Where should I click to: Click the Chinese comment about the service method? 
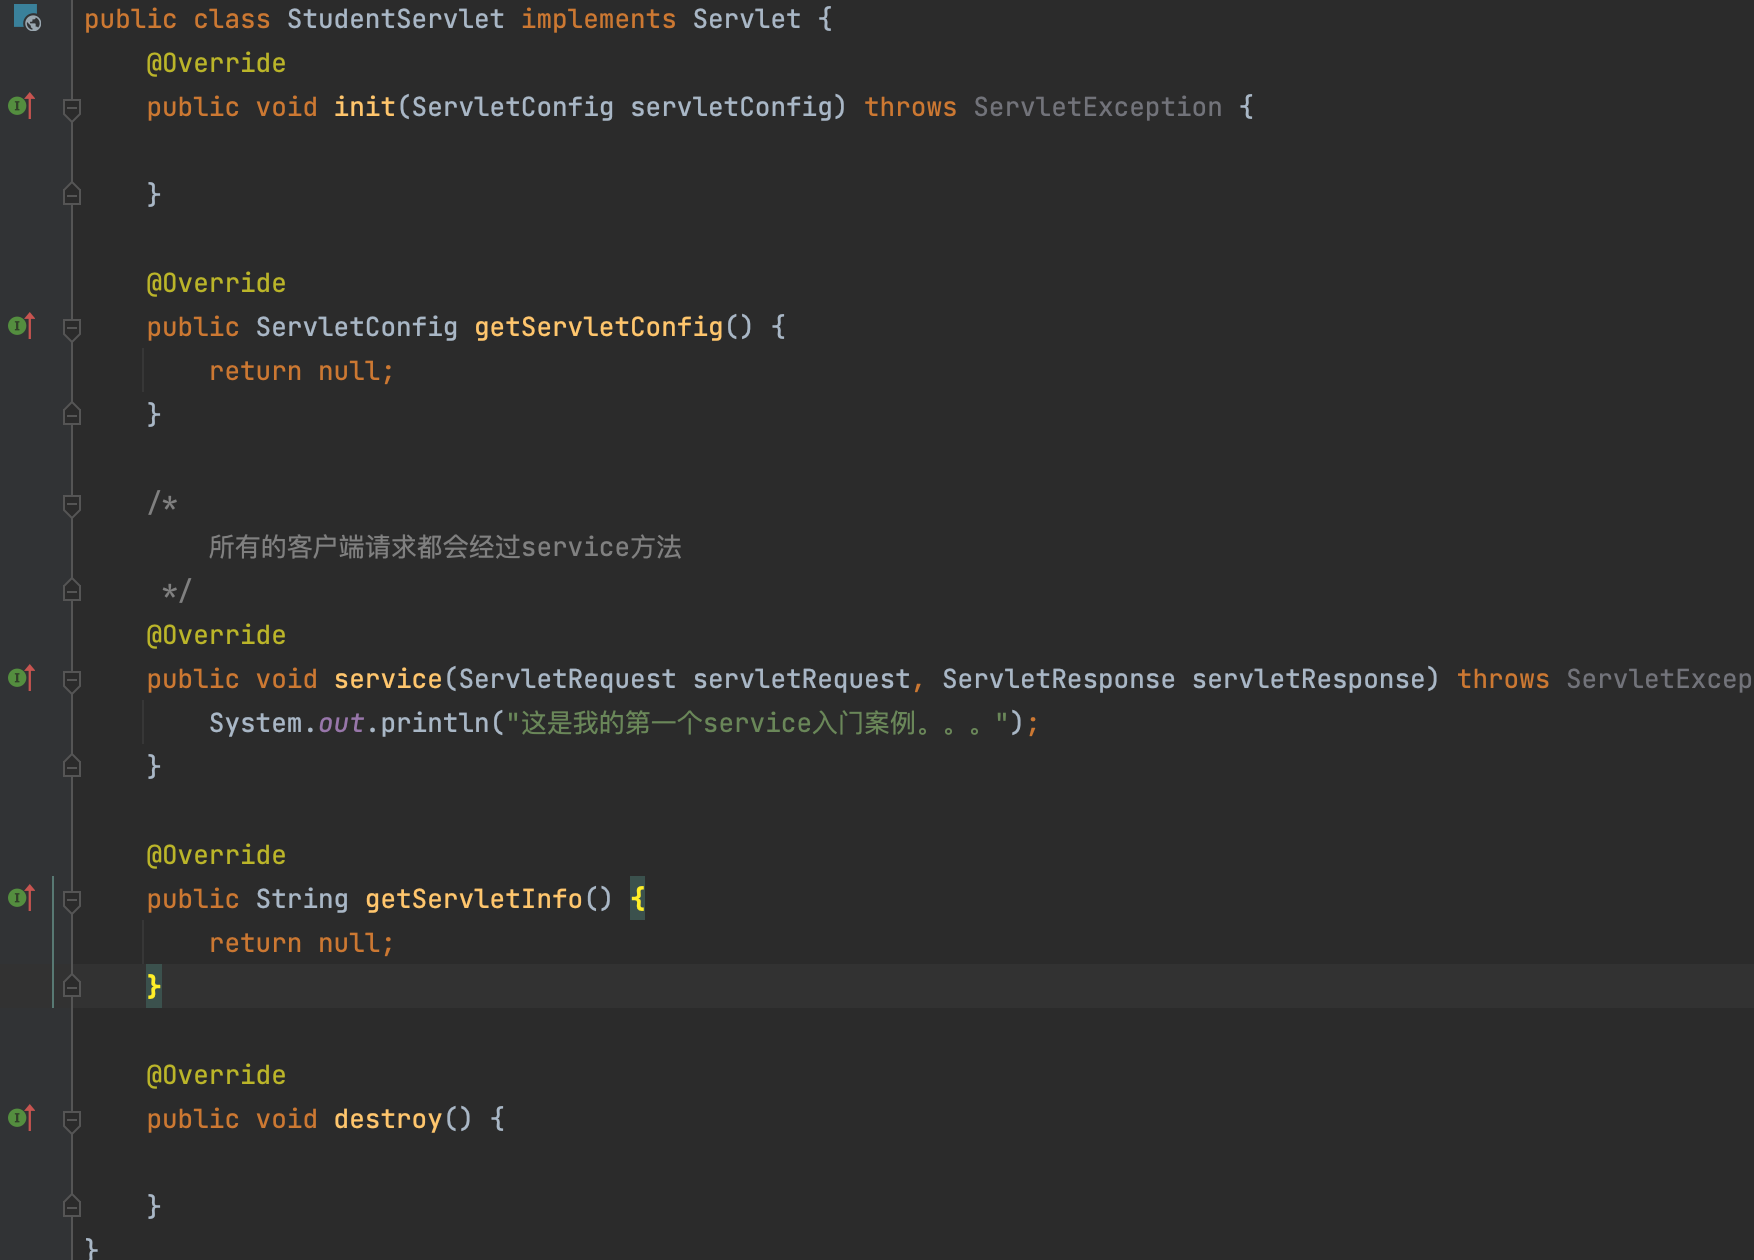point(445,547)
